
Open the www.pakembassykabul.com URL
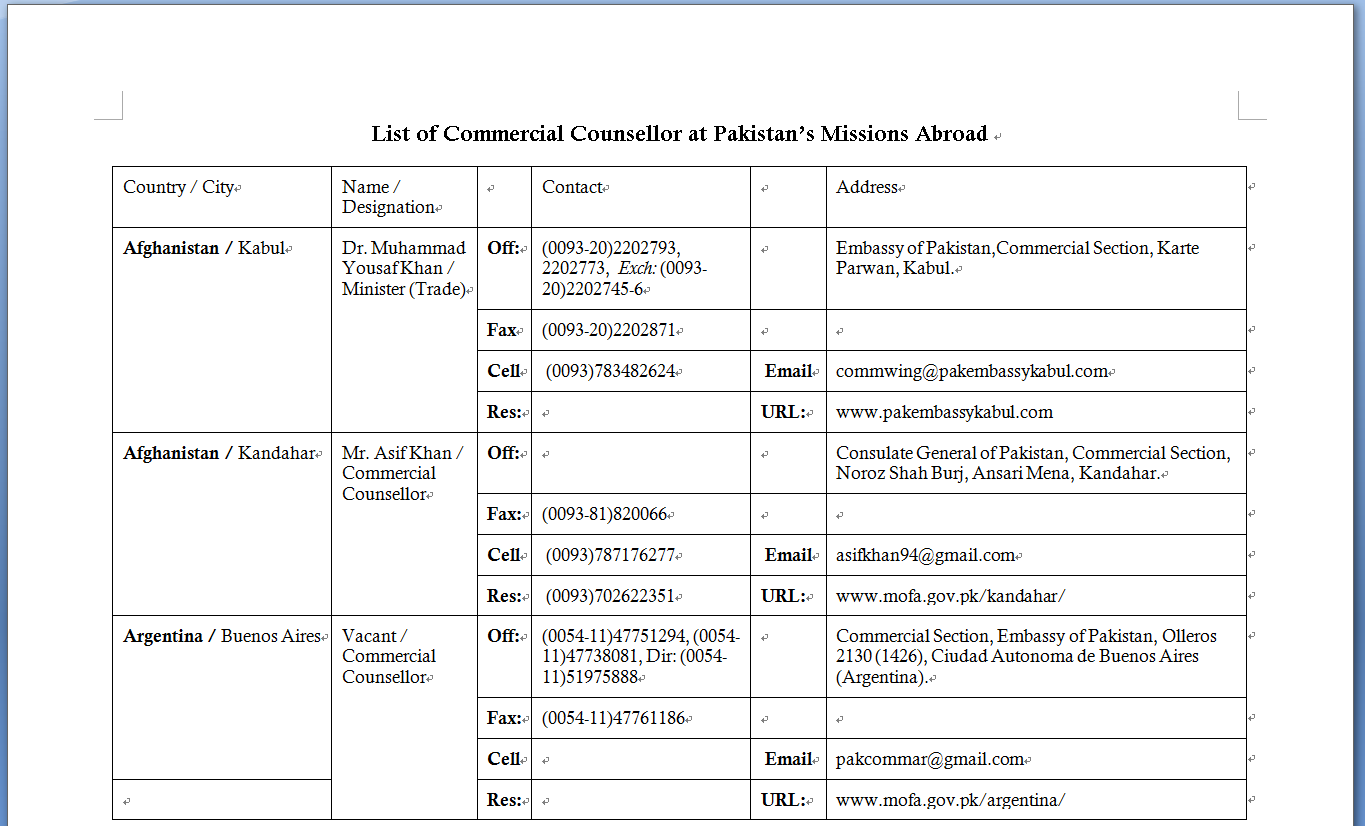(943, 412)
